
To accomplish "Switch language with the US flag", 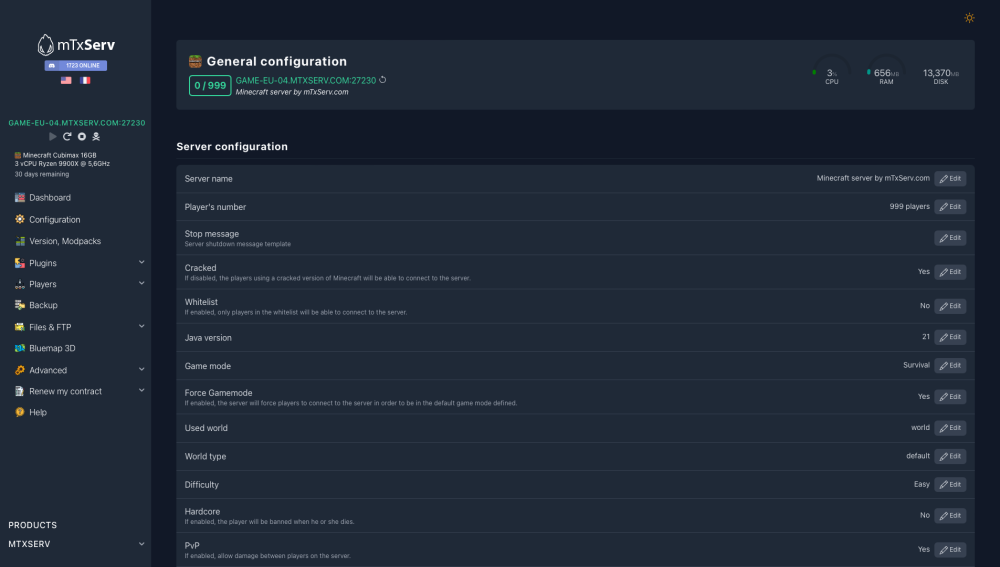I will (66, 80).
